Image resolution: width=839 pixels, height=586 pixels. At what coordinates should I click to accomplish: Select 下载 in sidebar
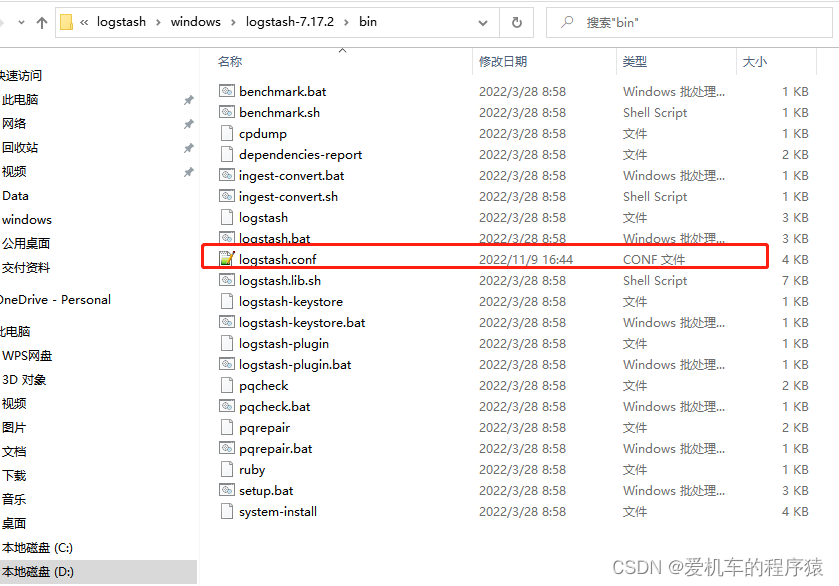click(x=14, y=476)
